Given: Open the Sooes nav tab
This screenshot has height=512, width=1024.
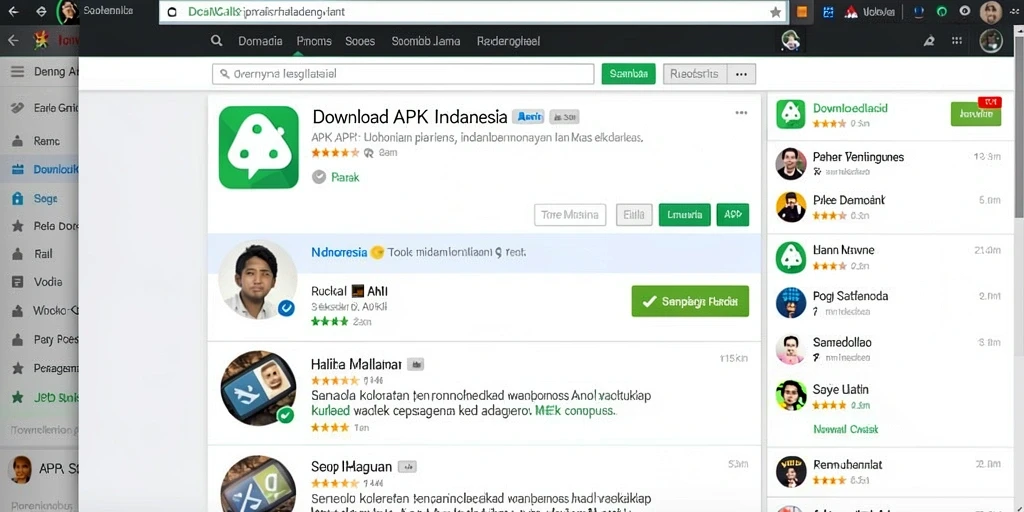Looking at the screenshot, I should (360, 41).
